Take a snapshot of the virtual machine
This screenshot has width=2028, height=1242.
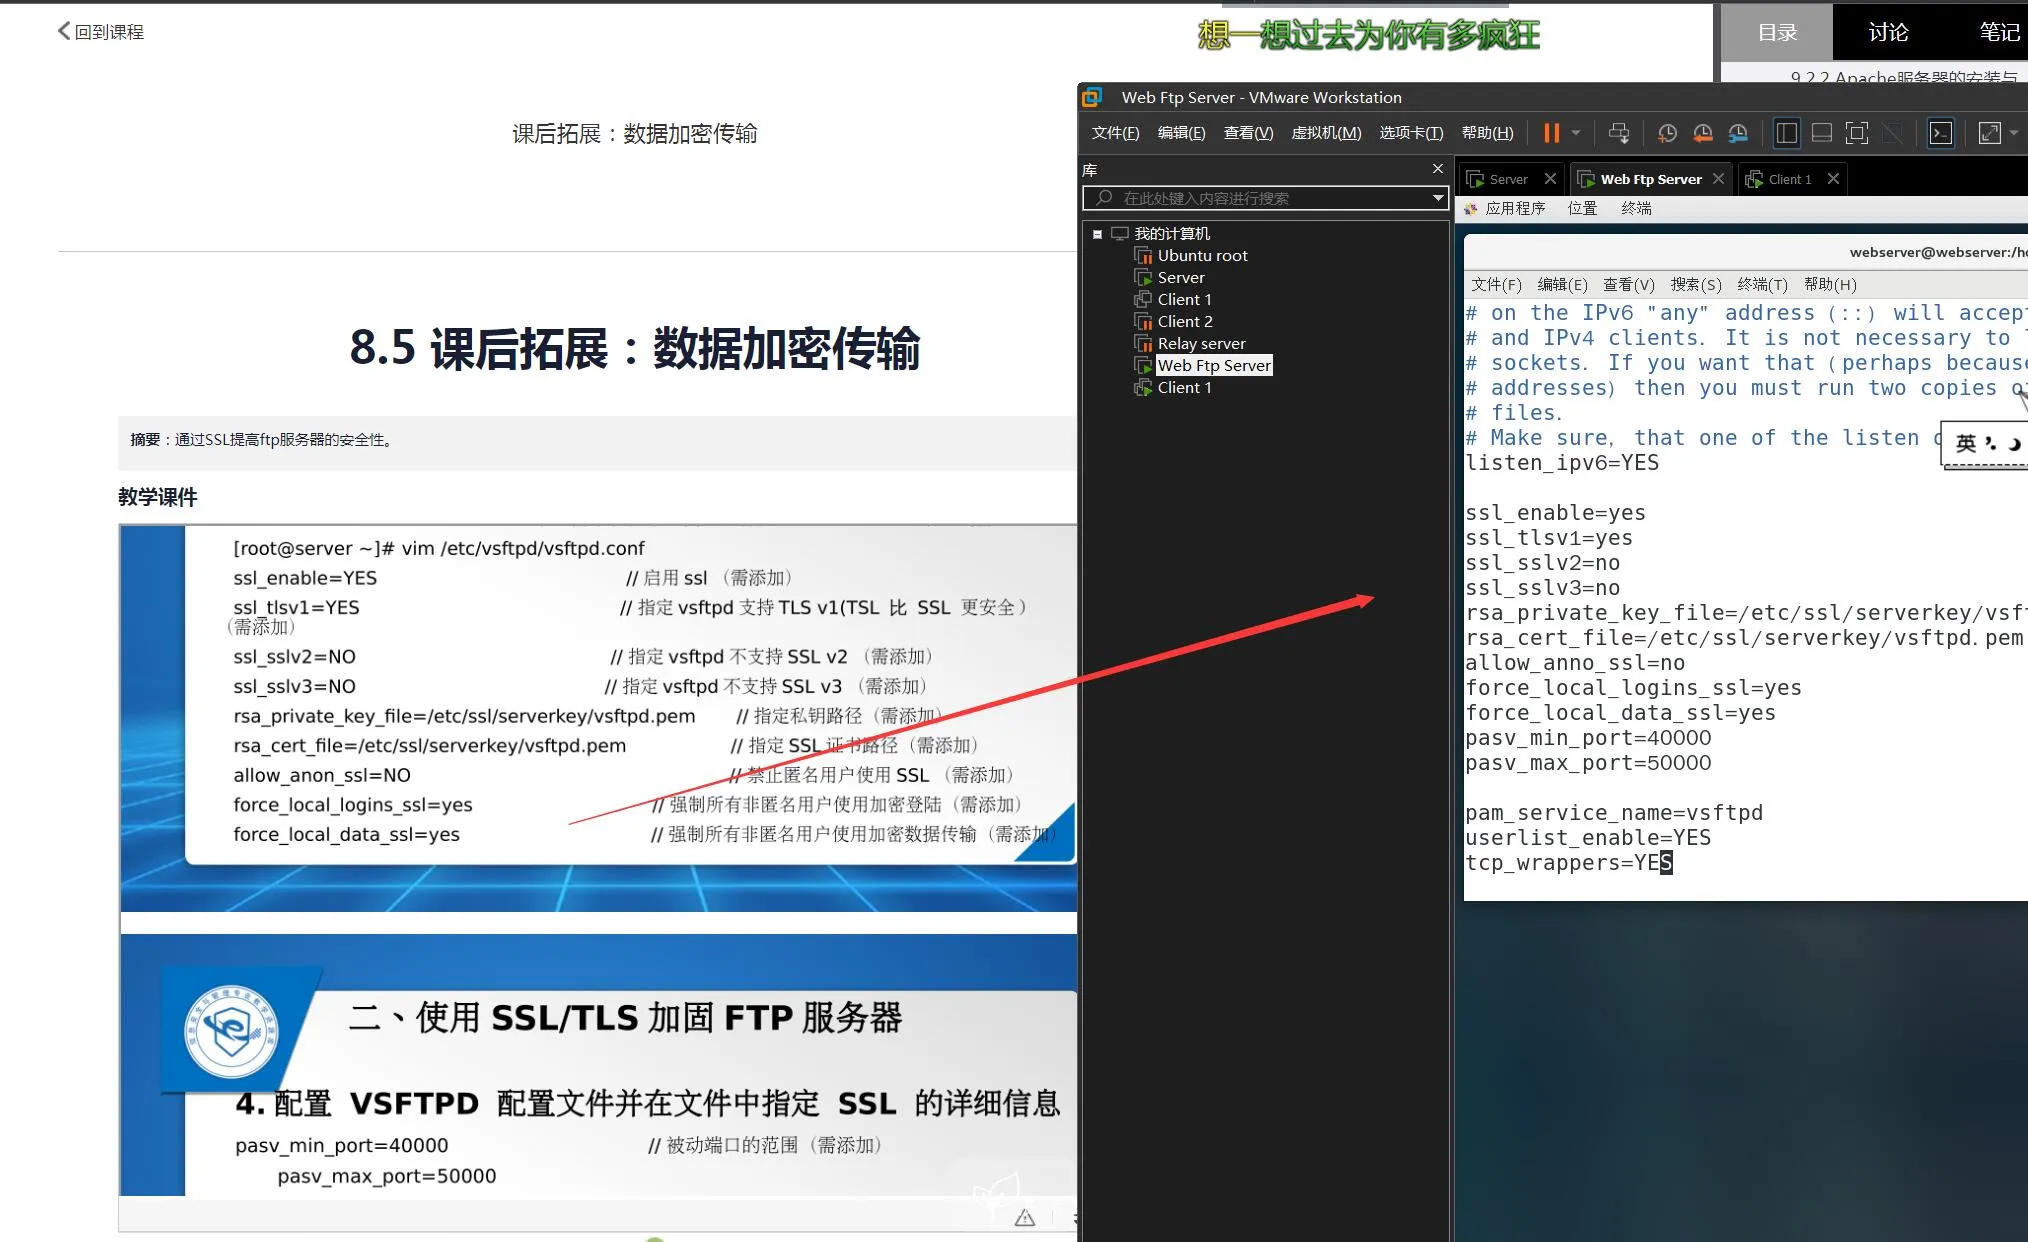tap(1667, 133)
